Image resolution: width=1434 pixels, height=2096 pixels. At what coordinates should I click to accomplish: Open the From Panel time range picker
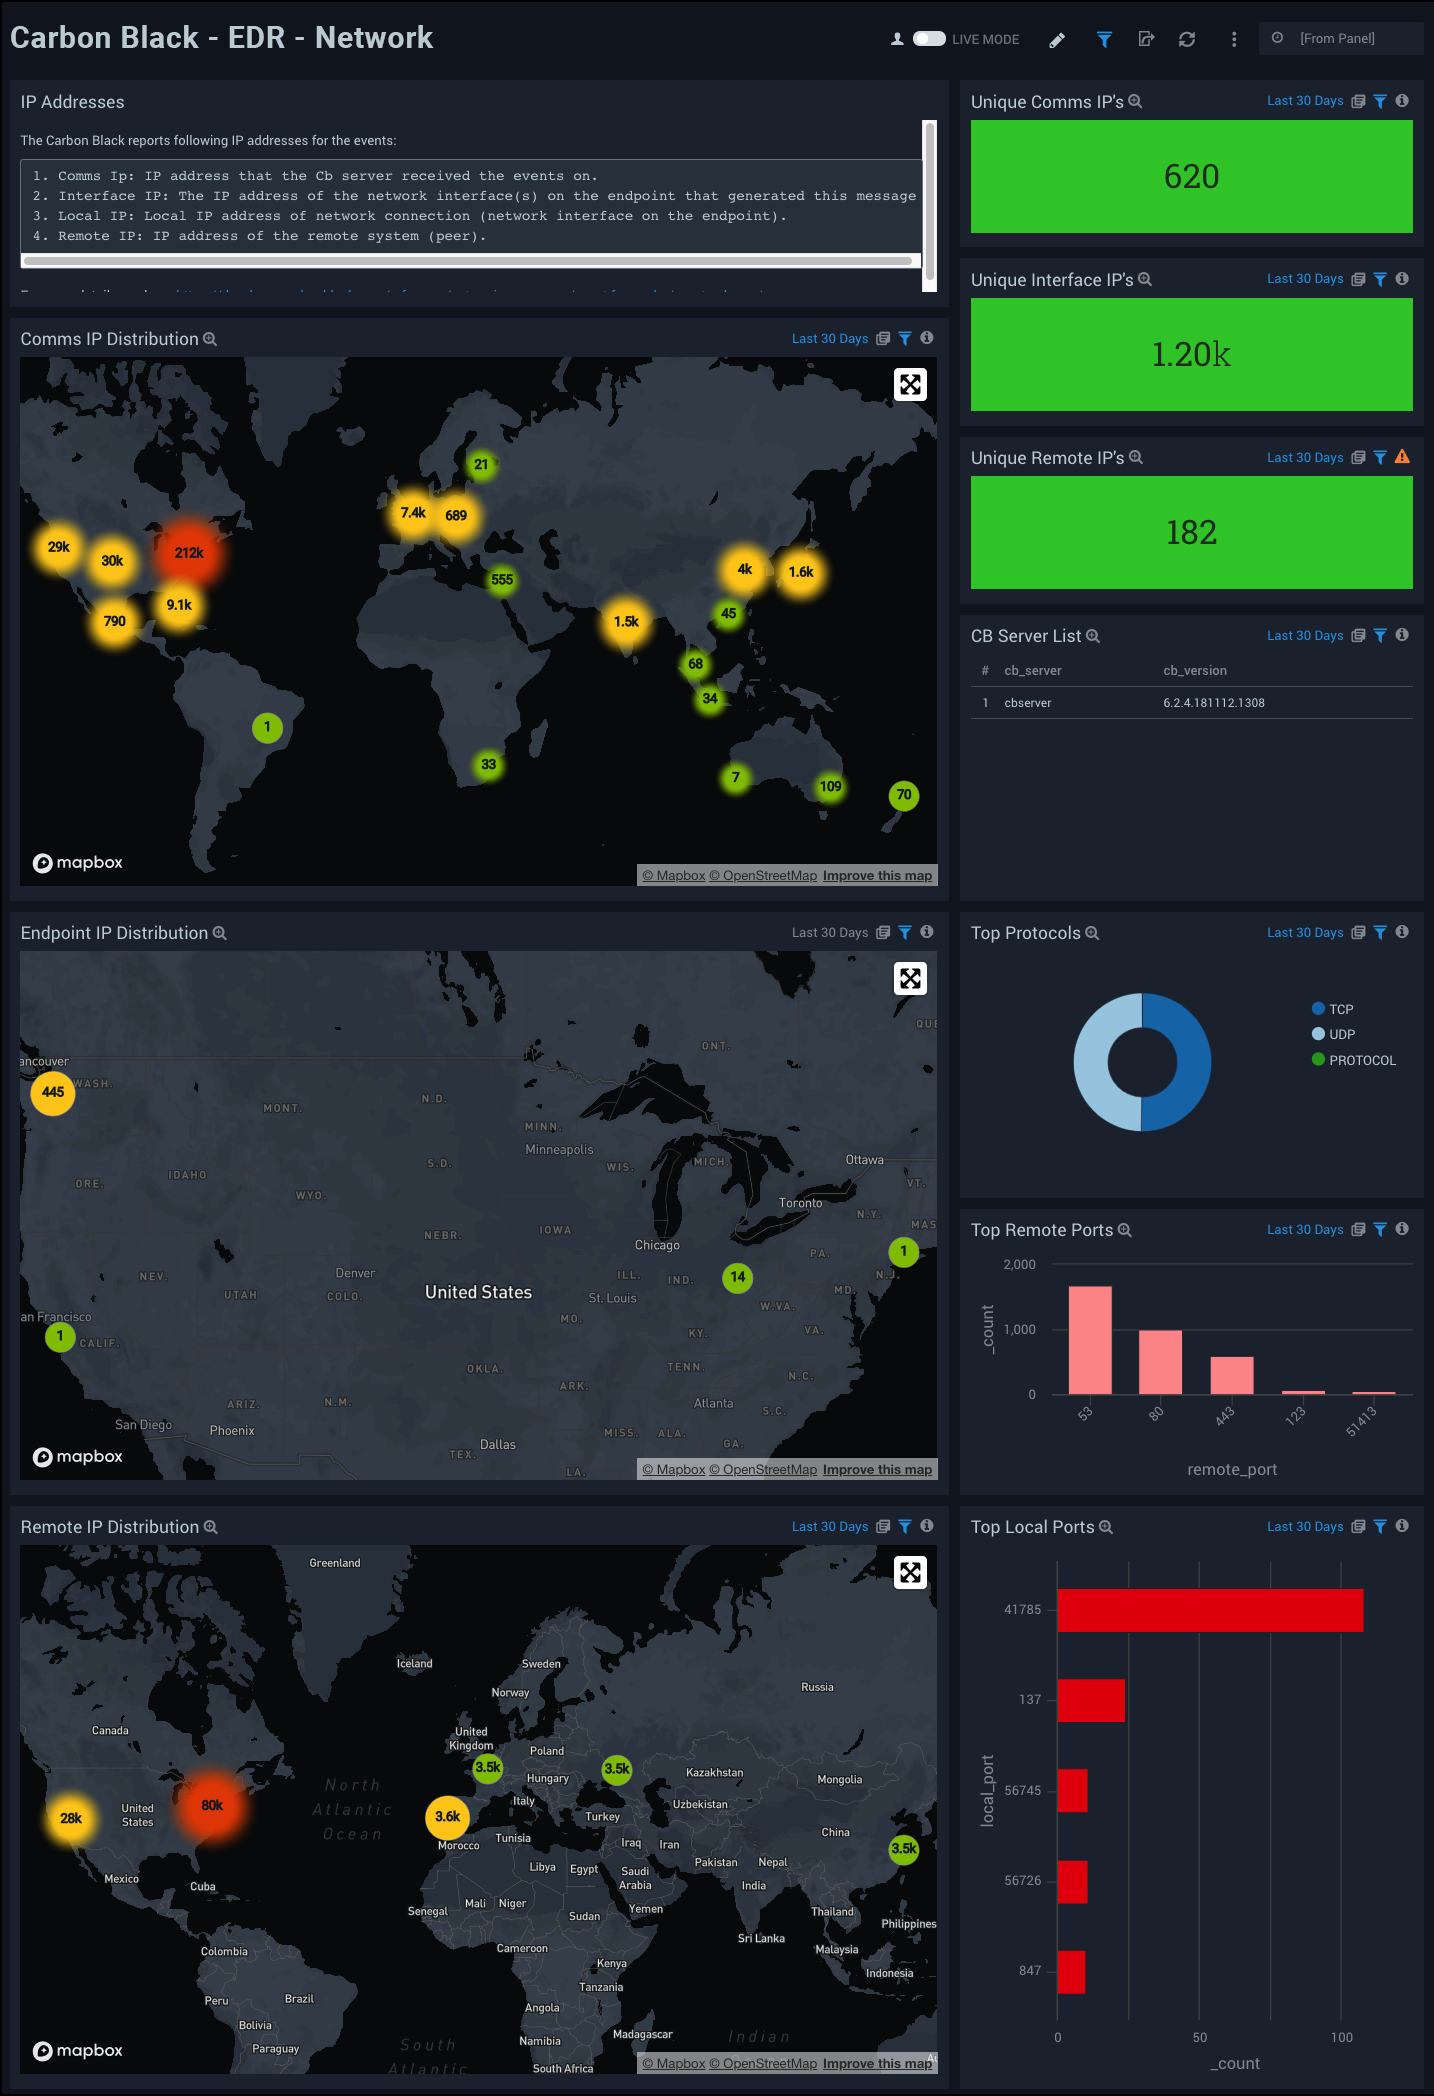(x=1339, y=39)
